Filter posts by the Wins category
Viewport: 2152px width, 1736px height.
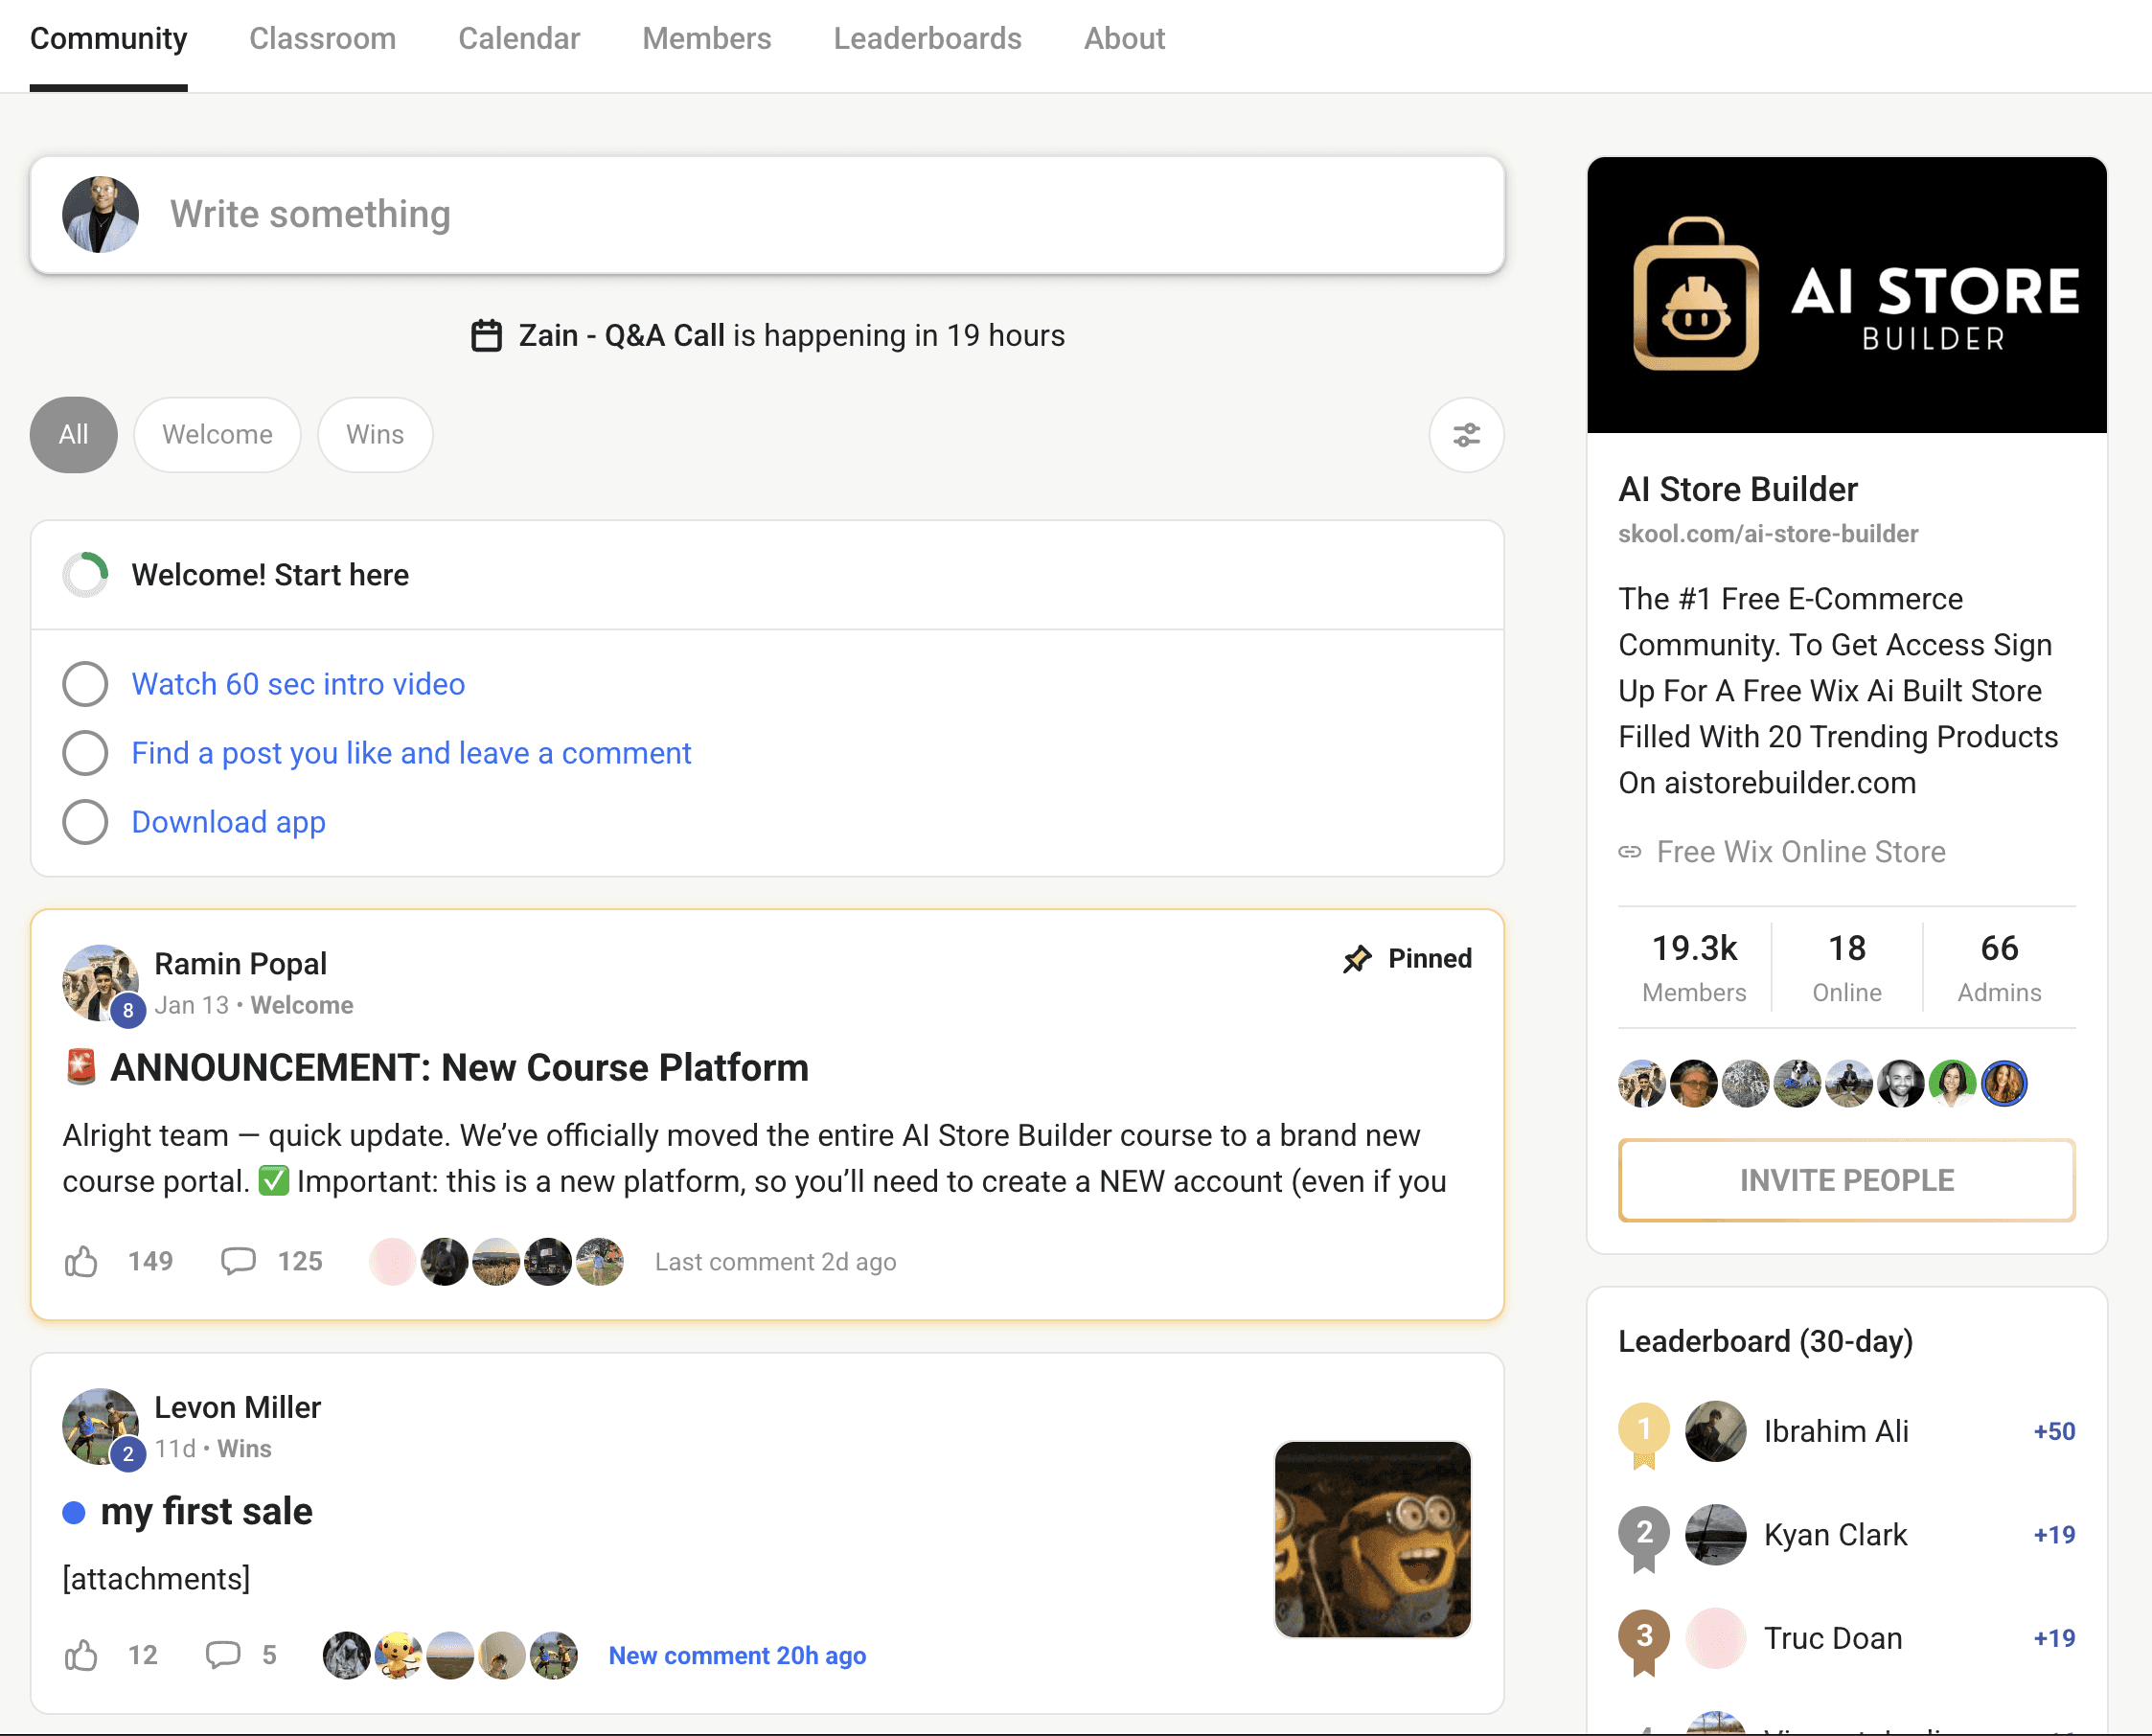[375, 435]
